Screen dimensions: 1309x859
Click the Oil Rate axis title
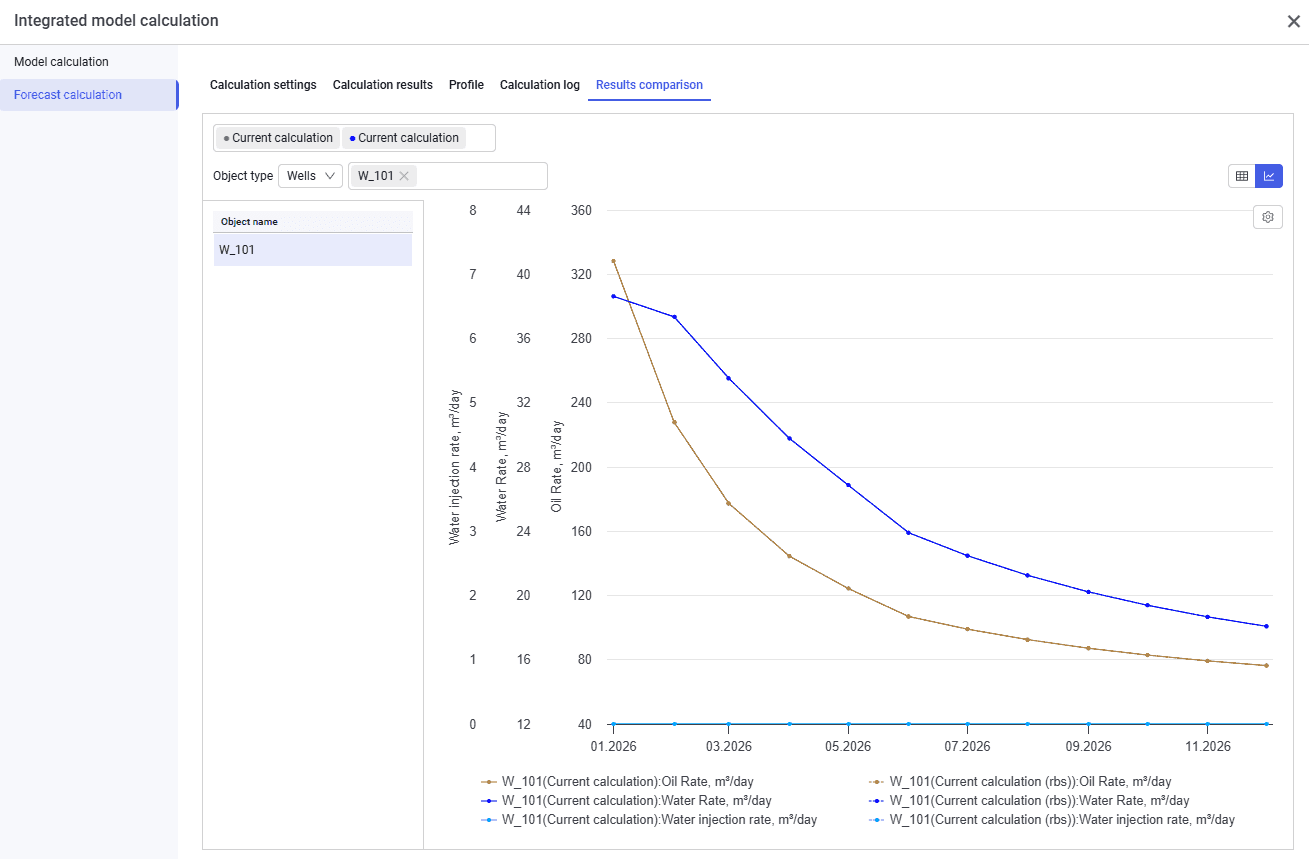click(557, 467)
